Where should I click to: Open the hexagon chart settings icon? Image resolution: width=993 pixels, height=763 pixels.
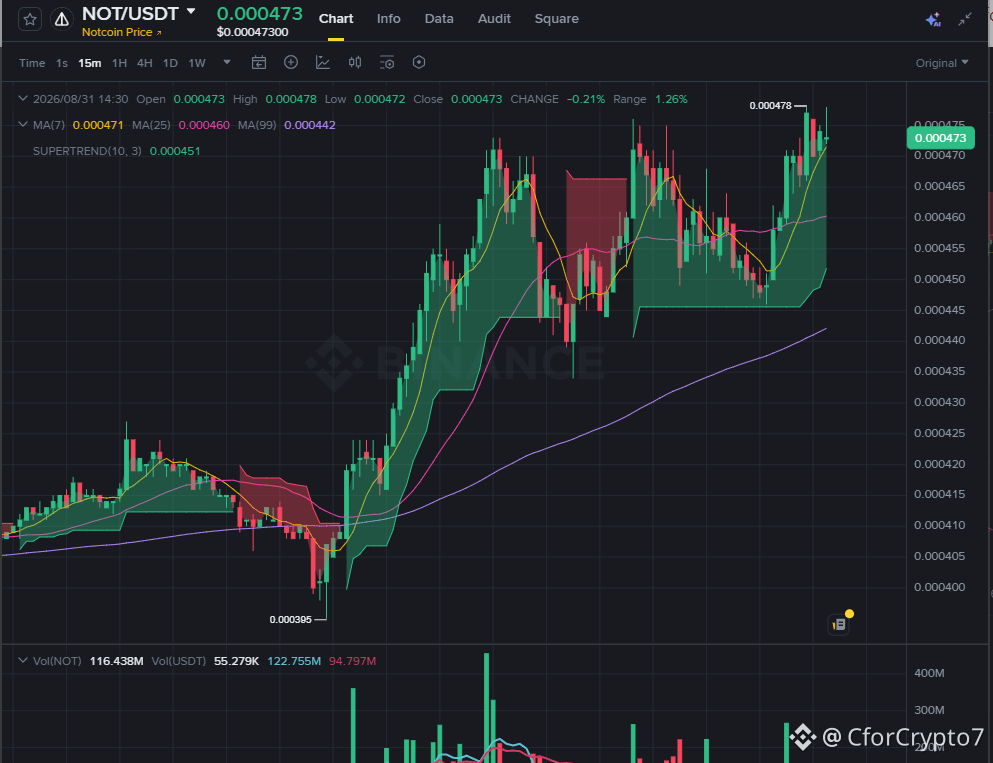click(419, 62)
